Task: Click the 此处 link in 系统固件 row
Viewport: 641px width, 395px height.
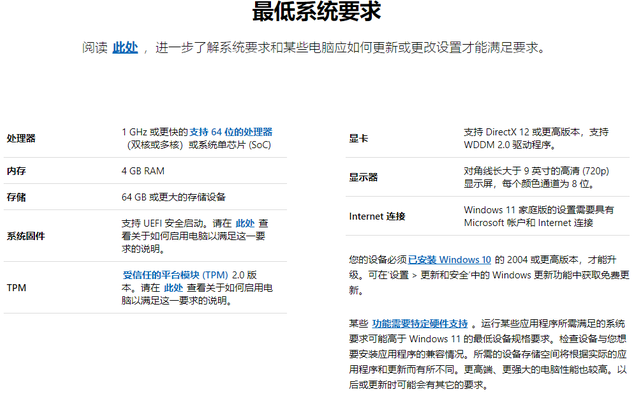Action: (x=245, y=223)
